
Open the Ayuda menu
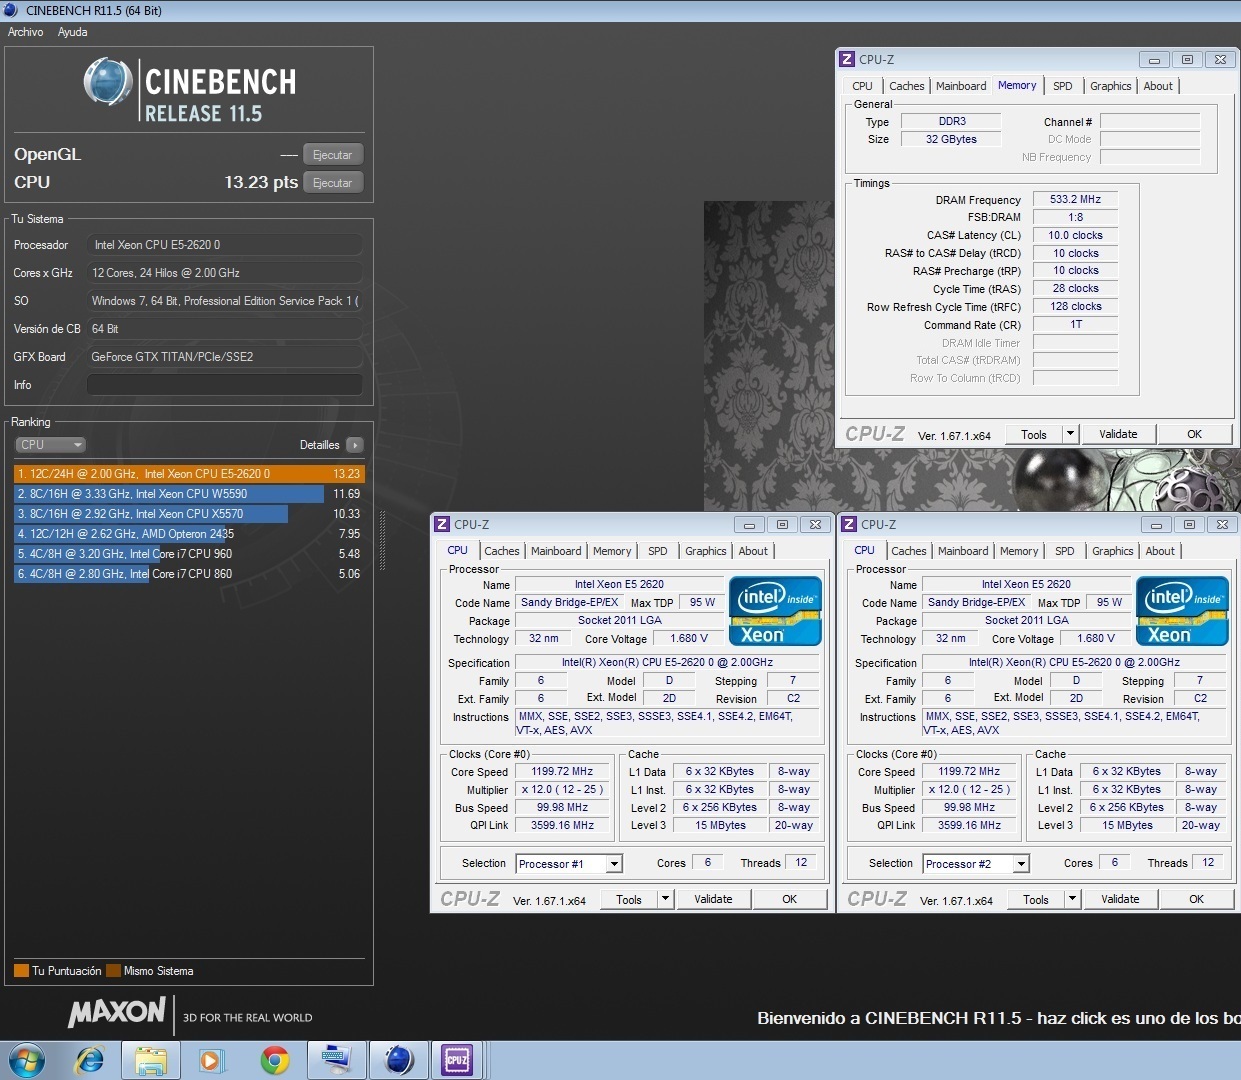point(72,32)
